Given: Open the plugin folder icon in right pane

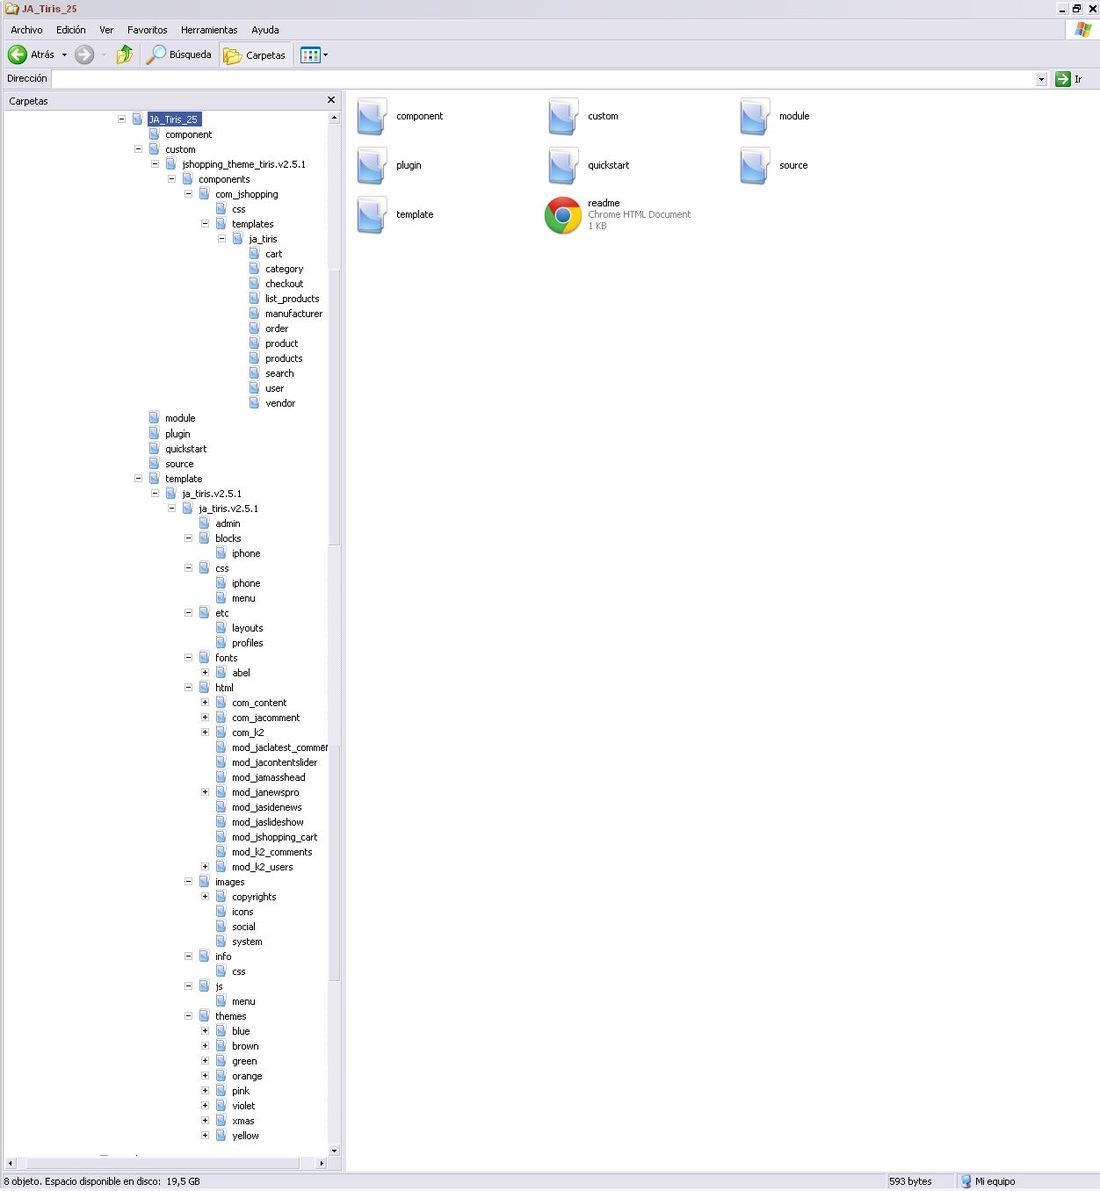Looking at the screenshot, I should click(371, 166).
